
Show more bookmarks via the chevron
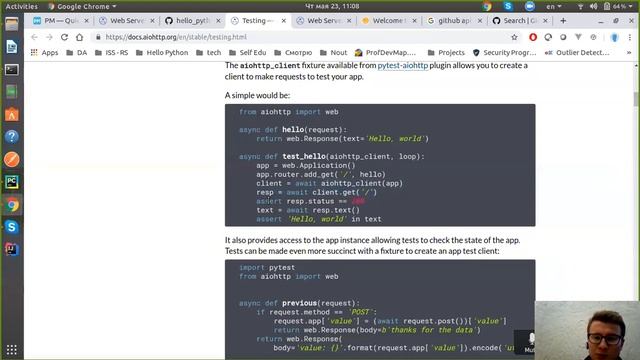[x=629, y=53]
